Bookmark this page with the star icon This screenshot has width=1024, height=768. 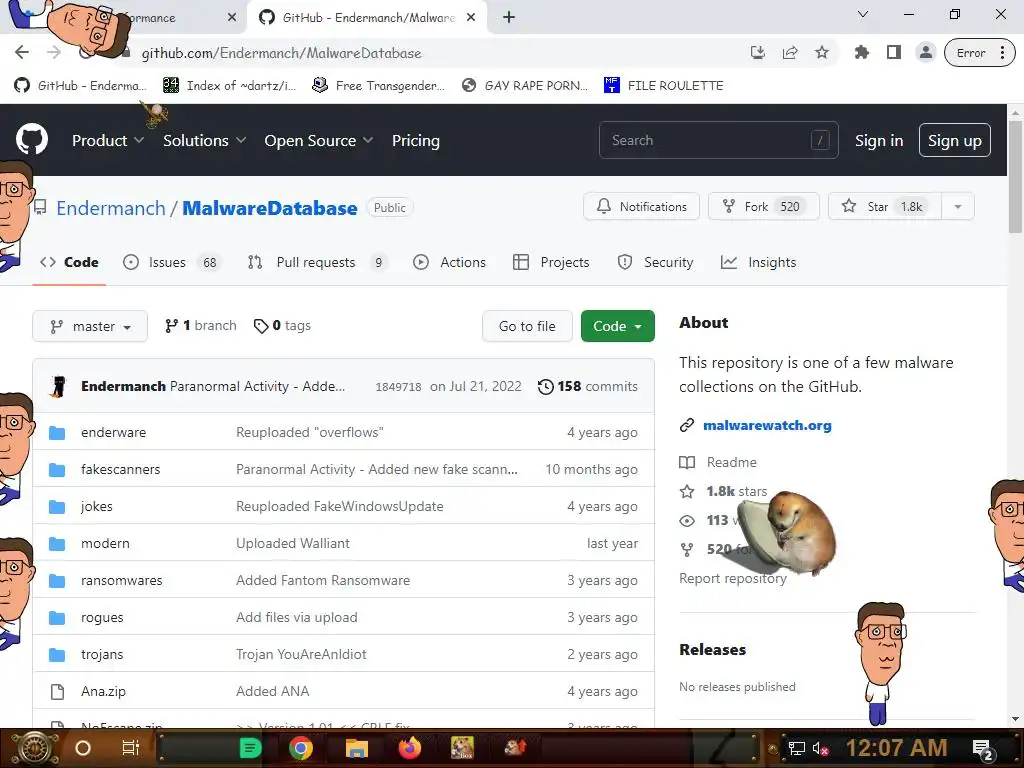click(822, 53)
